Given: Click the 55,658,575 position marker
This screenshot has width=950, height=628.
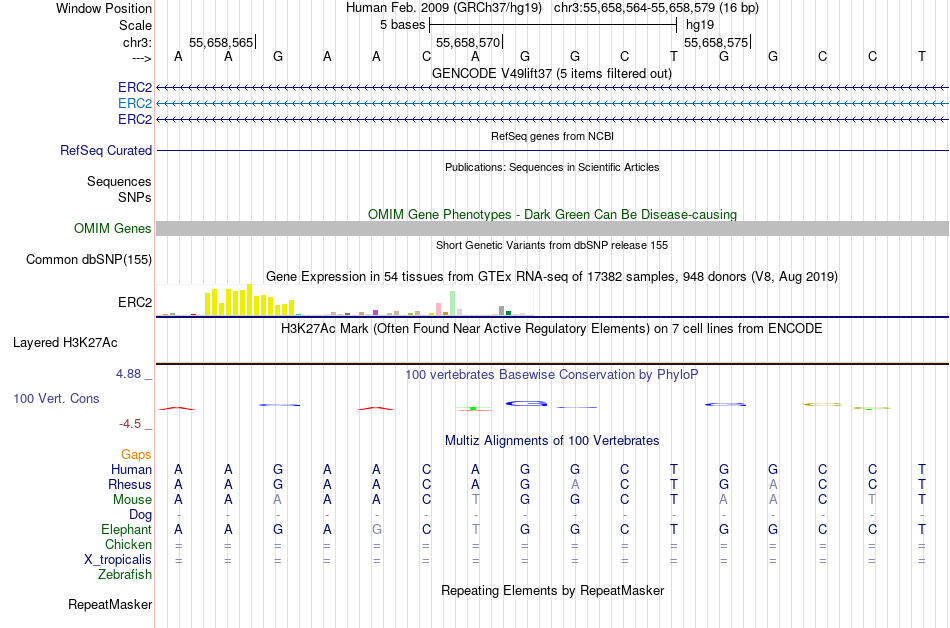Looking at the screenshot, I should (x=717, y=42).
